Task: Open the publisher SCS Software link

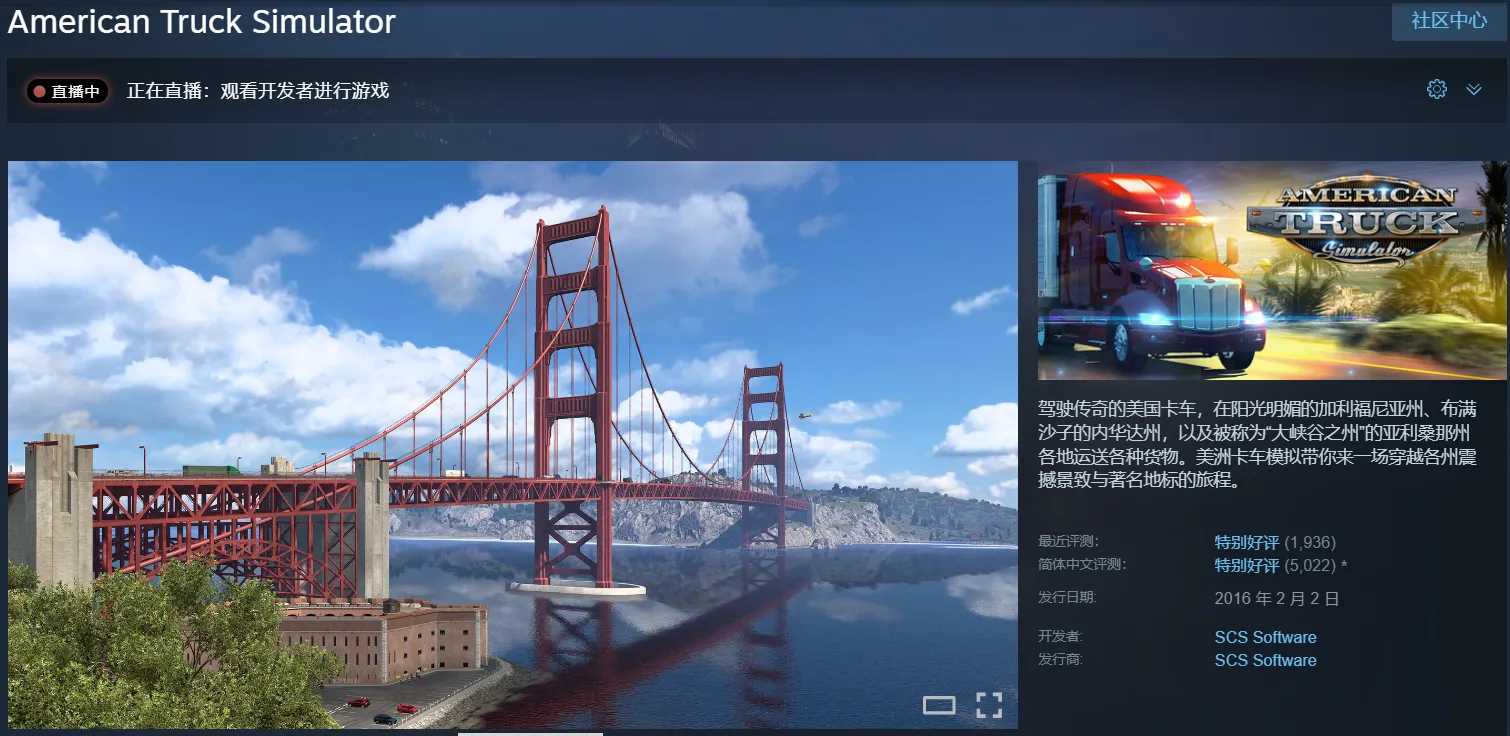Action: [x=1265, y=660]
